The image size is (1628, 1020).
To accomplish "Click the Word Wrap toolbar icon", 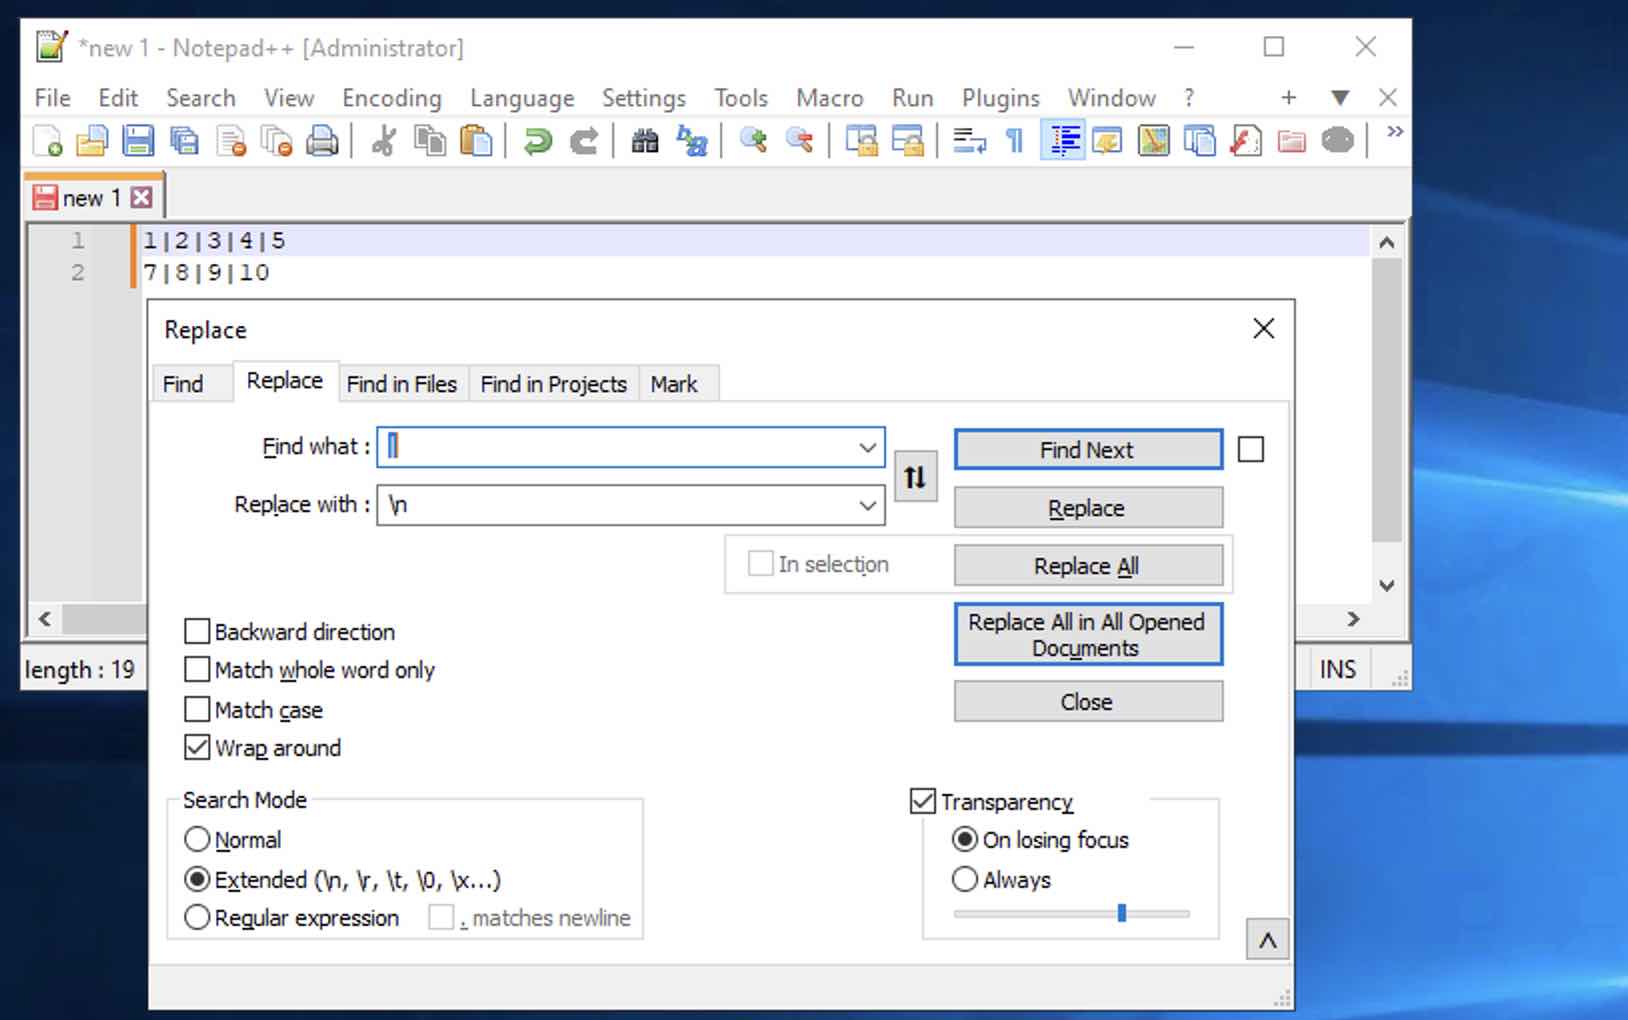I will [968, 140].
